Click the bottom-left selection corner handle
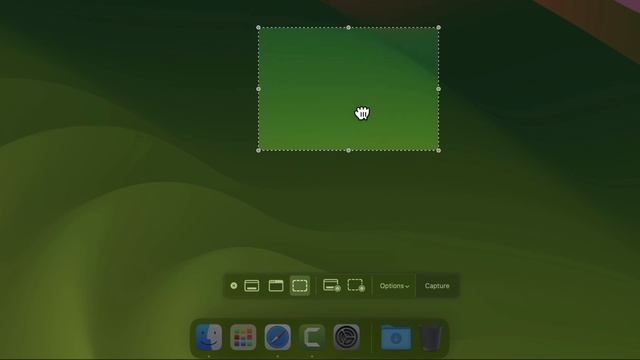The width and height of the screenshot is (640, 360). coord(258,150)
